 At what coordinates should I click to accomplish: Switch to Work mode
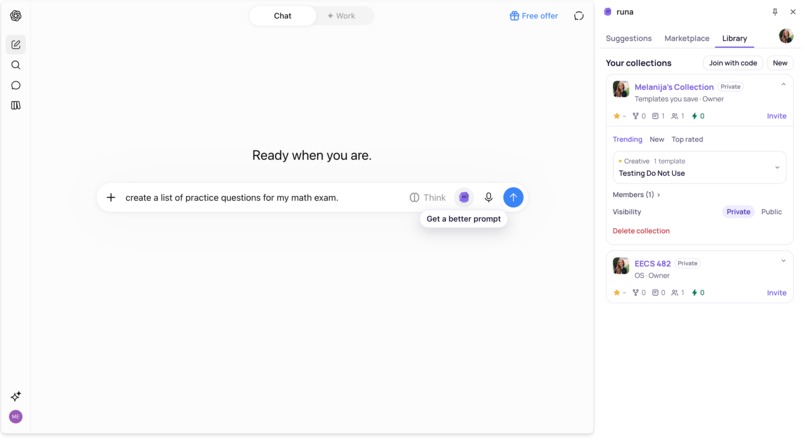tap(341, 16)
